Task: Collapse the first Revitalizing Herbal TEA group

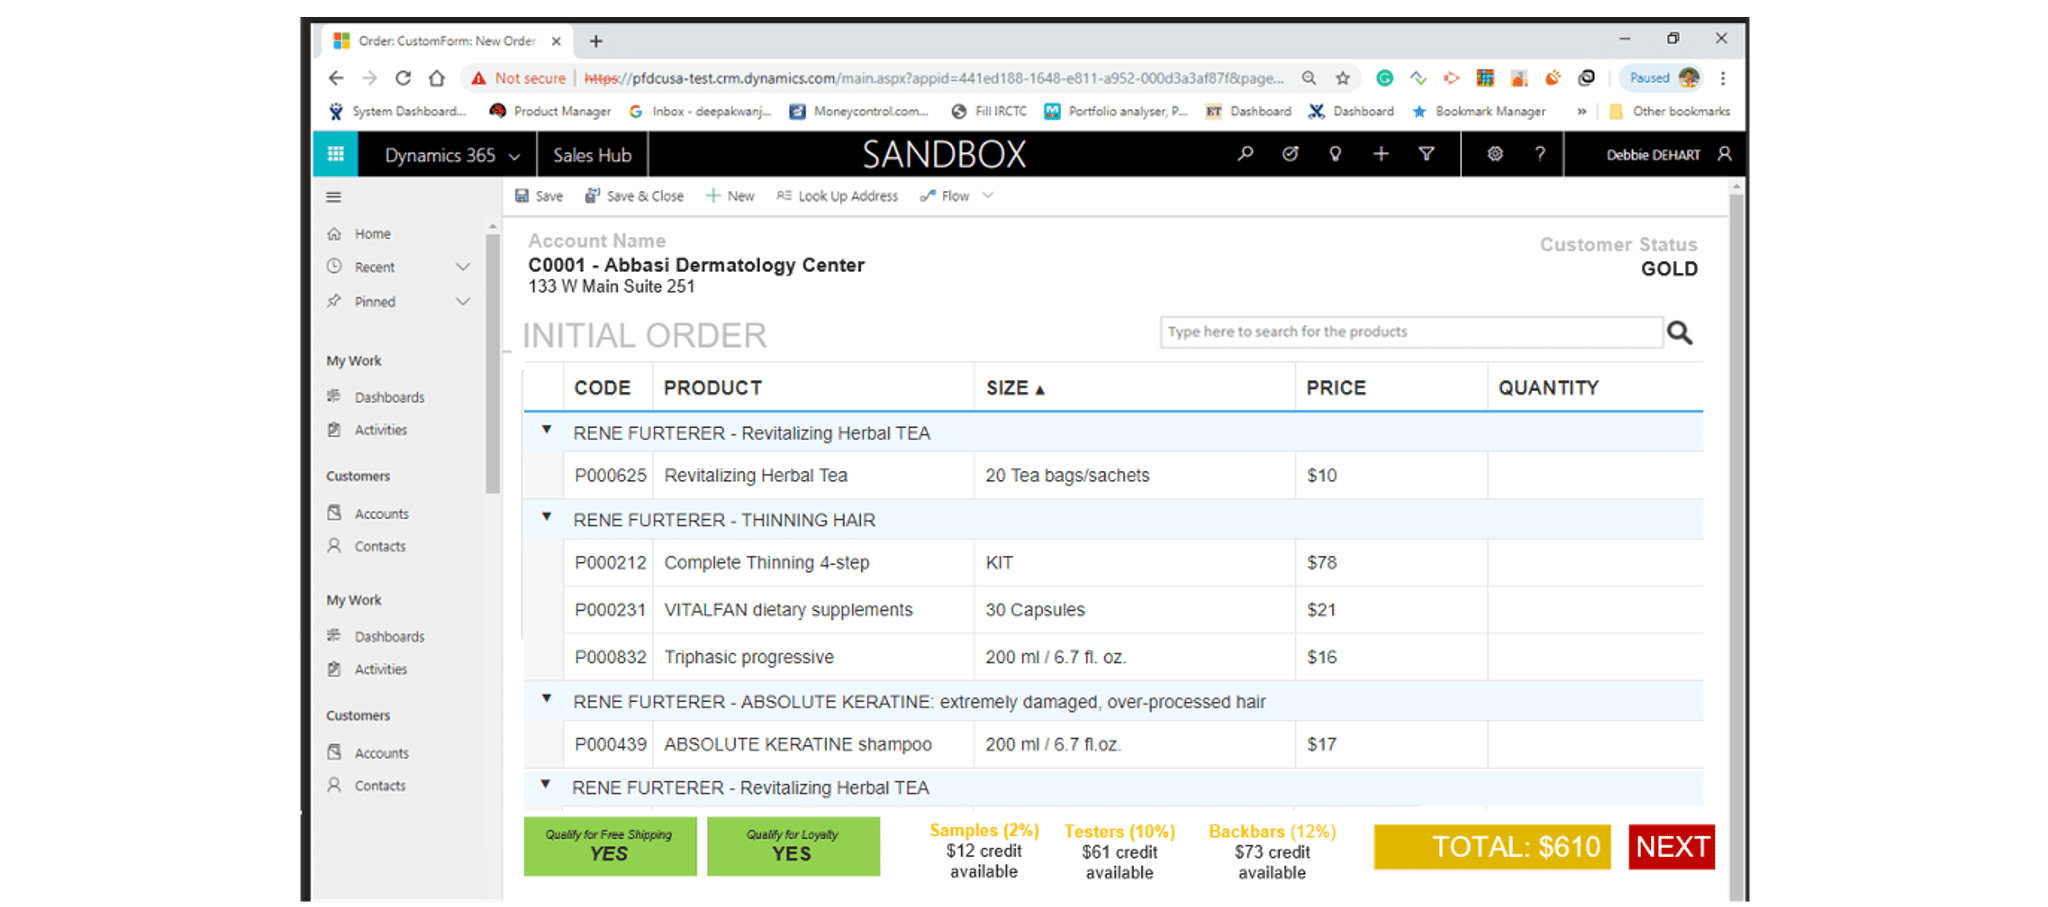Action: (546, 430)
